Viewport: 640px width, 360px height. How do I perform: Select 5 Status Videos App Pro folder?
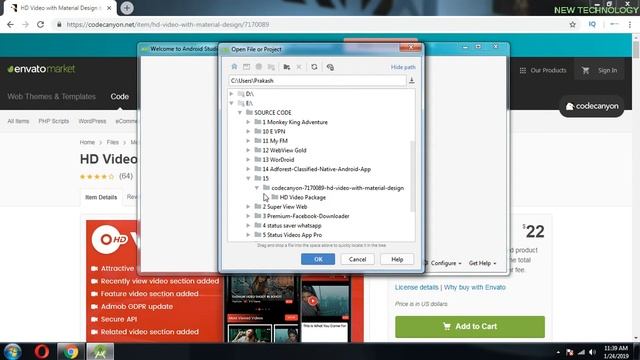click(292, 235)
